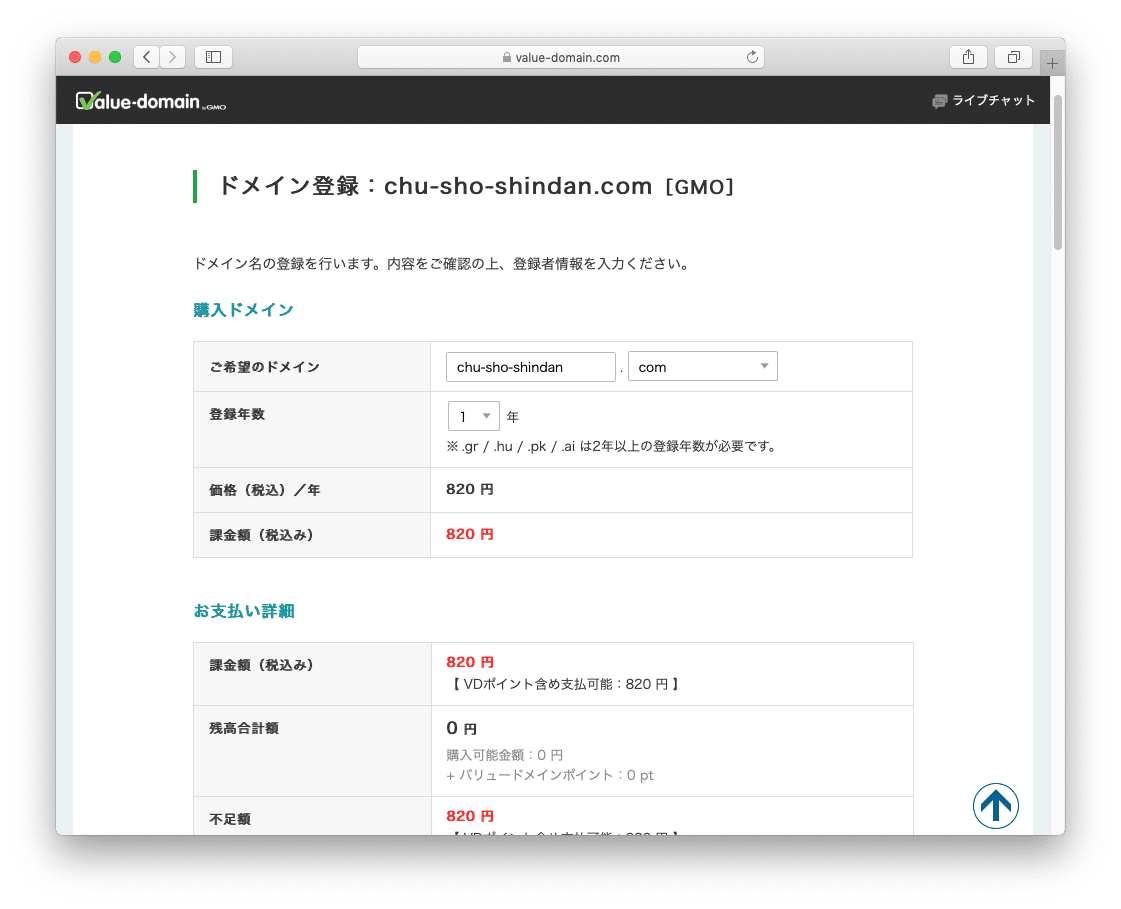Screen dimensions: 1121x909
Task: Click the 購入ドメイン section heading
Action: (243, 309)
